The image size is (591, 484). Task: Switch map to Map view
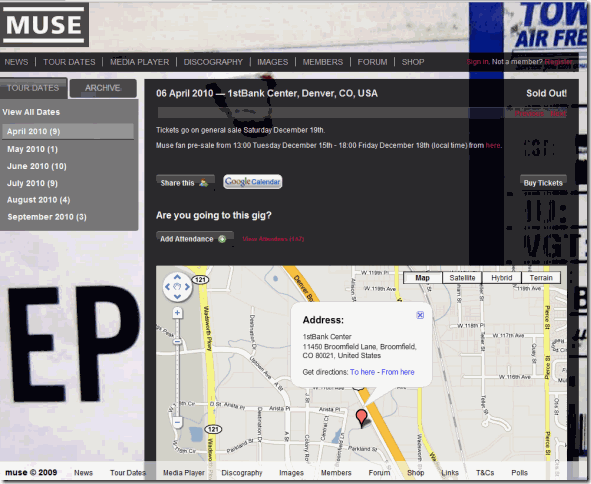coord(423,278)
